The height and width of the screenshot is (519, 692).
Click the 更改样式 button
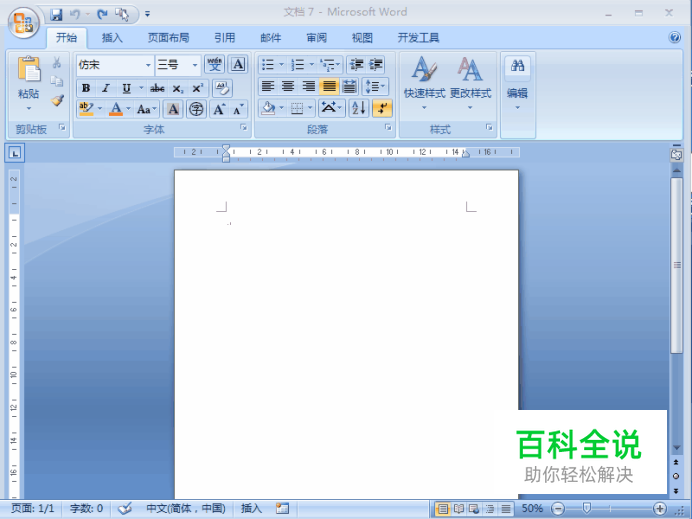(x=470, y=84)
